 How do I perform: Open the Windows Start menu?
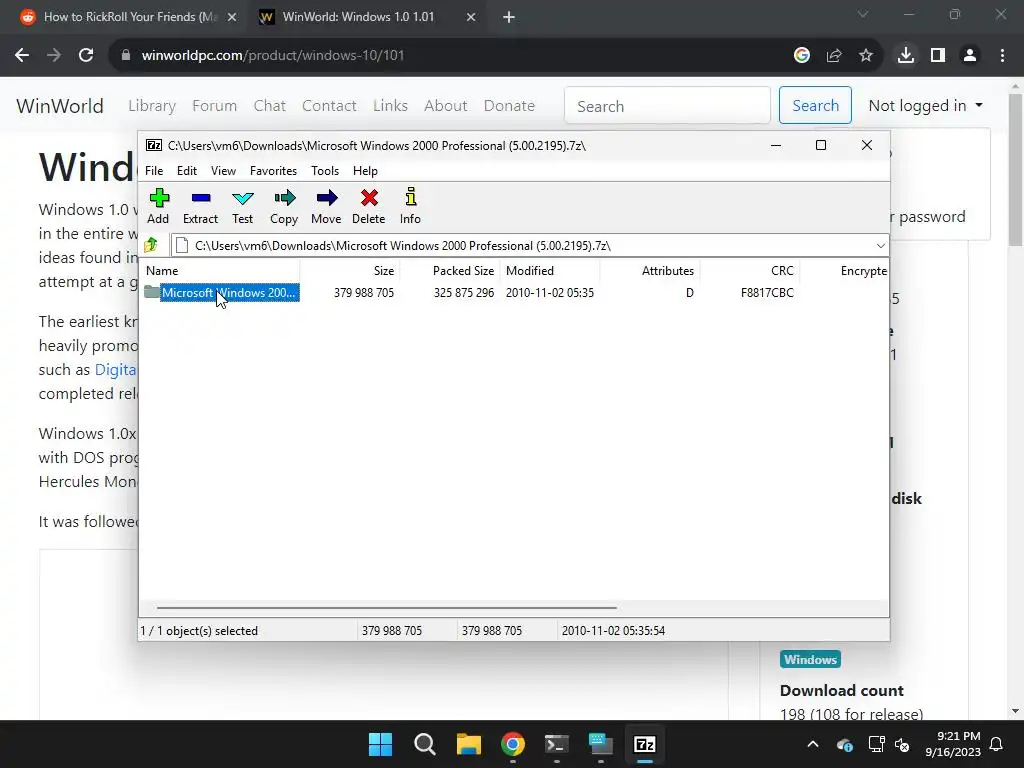[x=381, y=744]
